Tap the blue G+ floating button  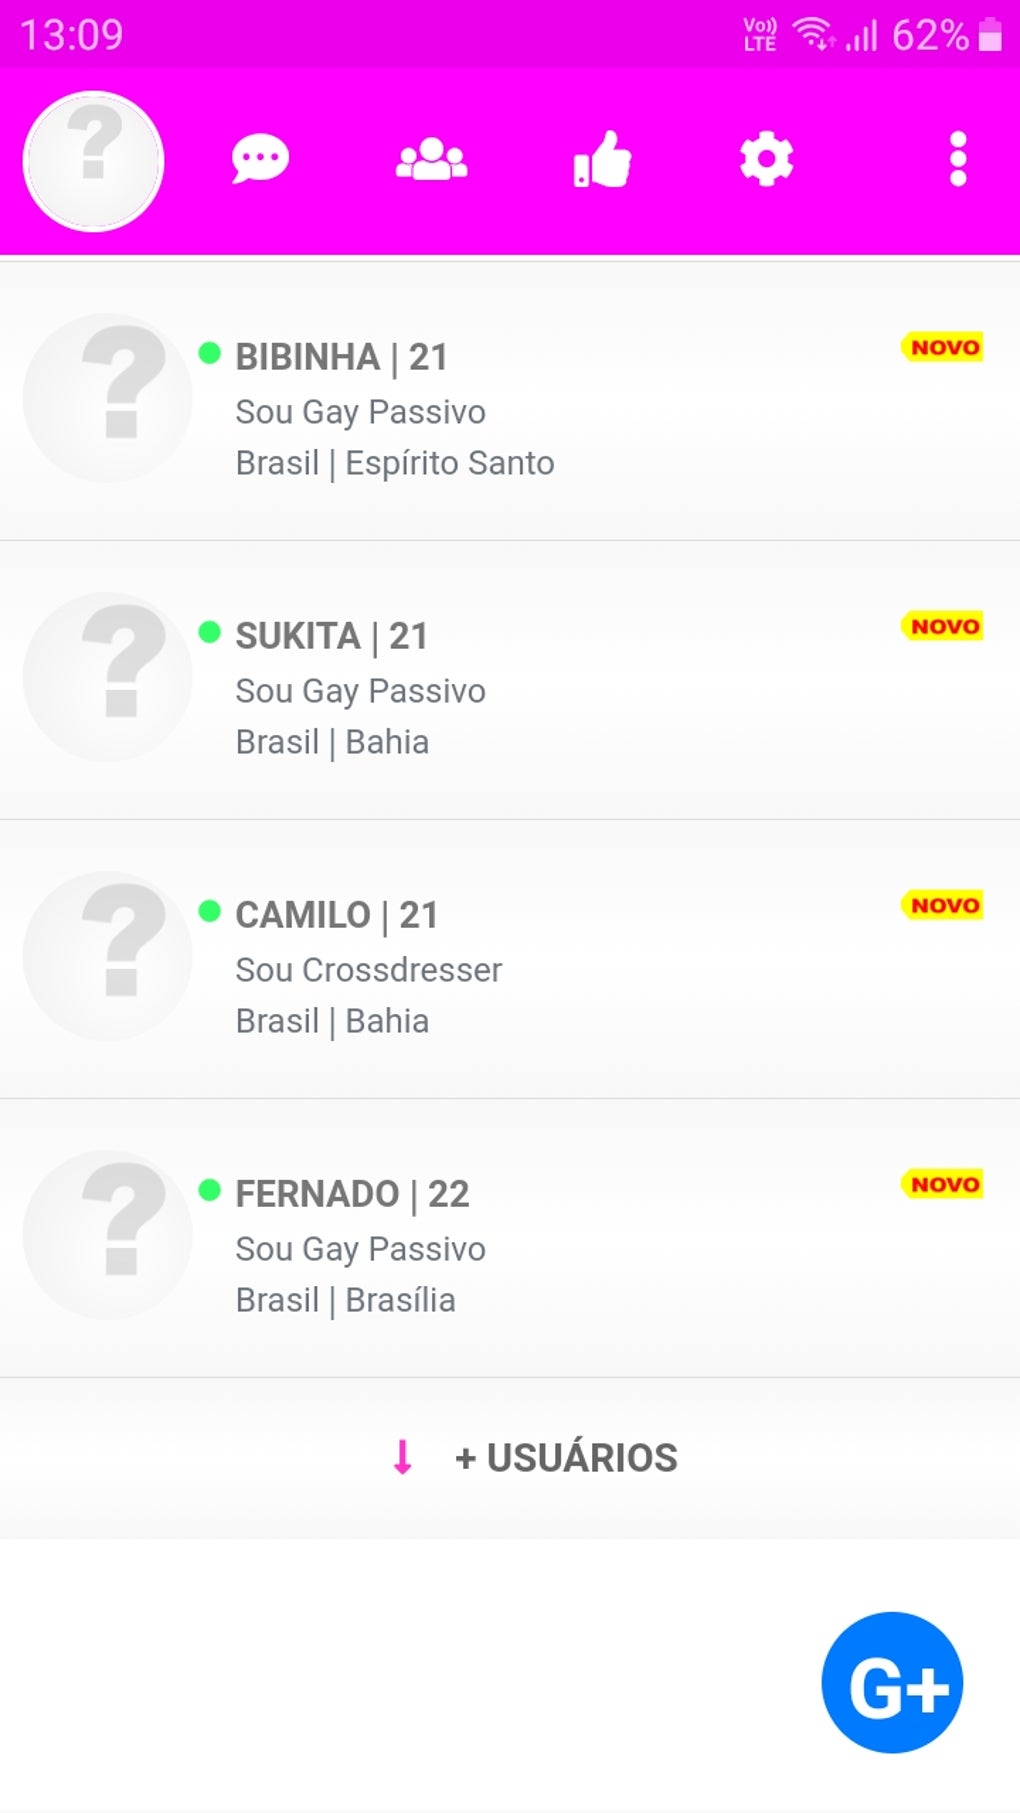(892, 1682)
